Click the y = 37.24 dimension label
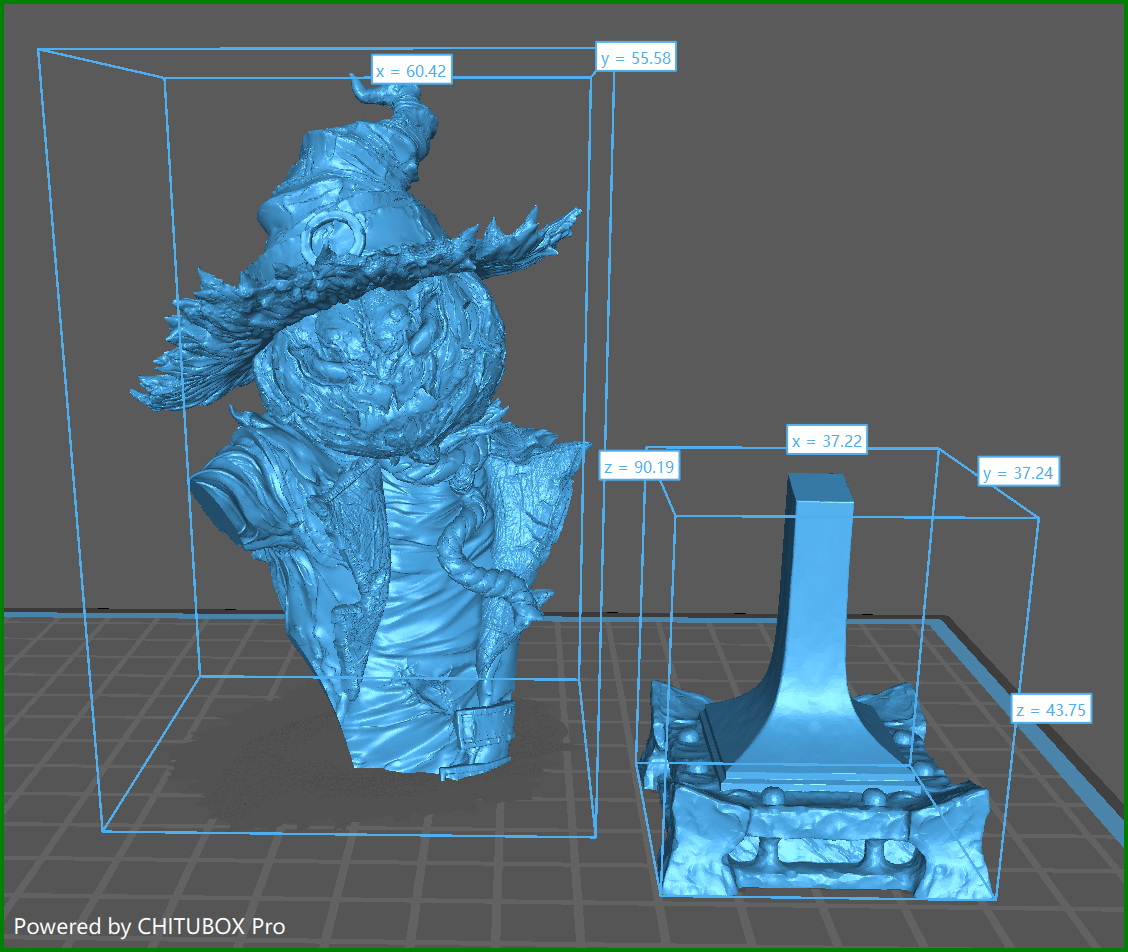This screenshot has height=952, width=1128. click(x=1020, y=473)
